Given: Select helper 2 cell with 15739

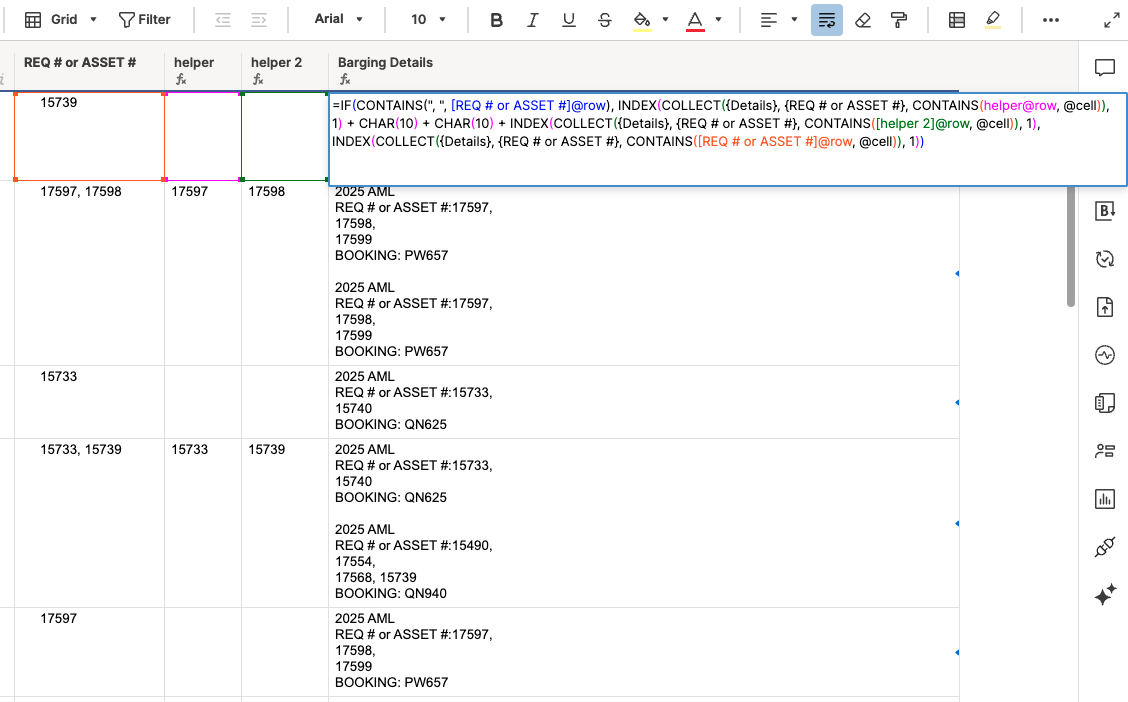Looking at the screenshot, I should [x=285, y=523].
